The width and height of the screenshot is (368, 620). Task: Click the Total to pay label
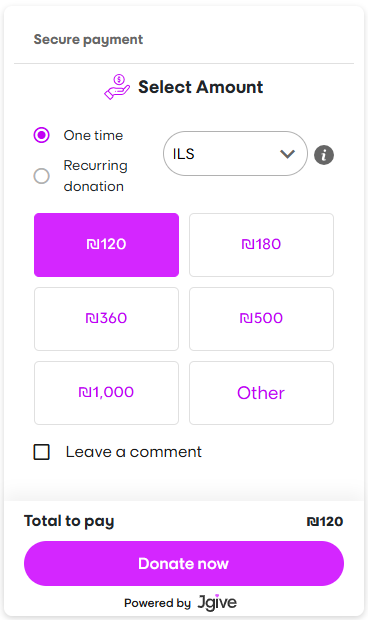69,522
